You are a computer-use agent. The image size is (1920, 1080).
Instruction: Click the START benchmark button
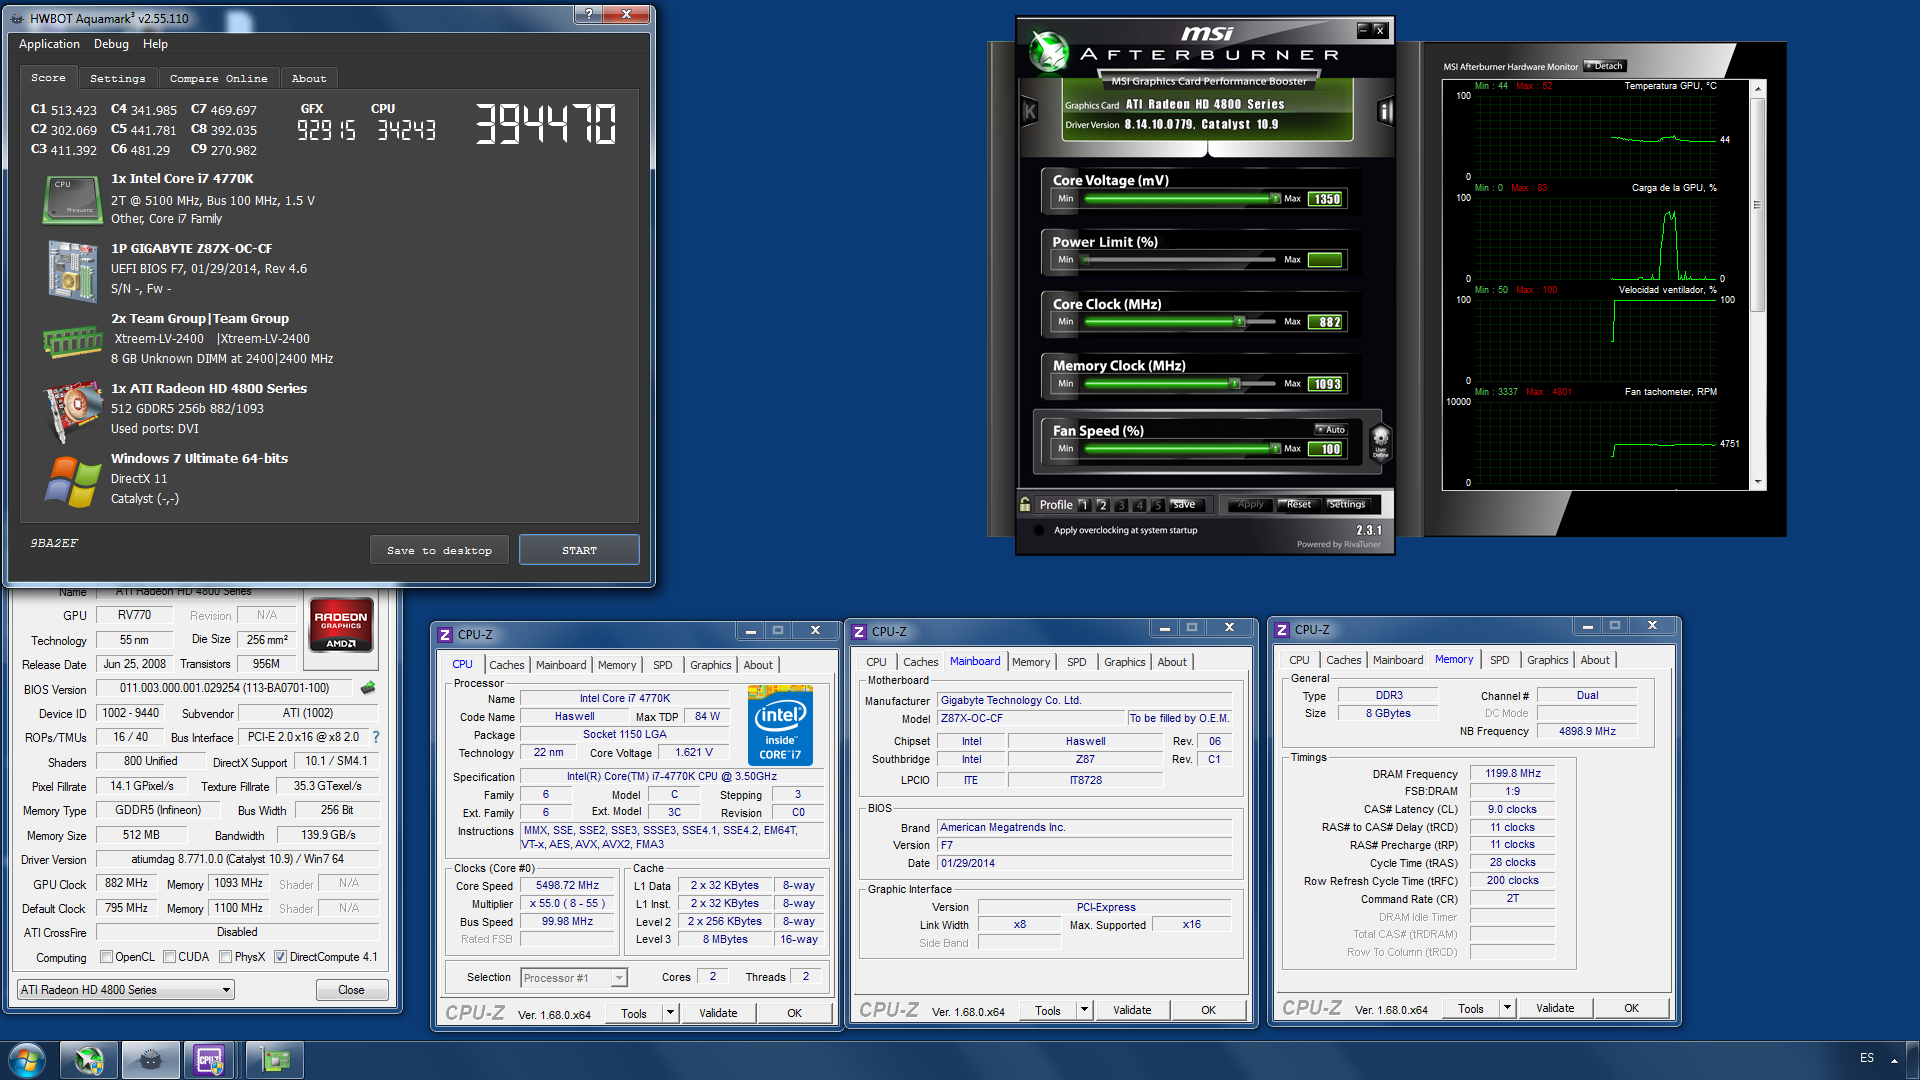pyautogui.click(x=579, y=550)
